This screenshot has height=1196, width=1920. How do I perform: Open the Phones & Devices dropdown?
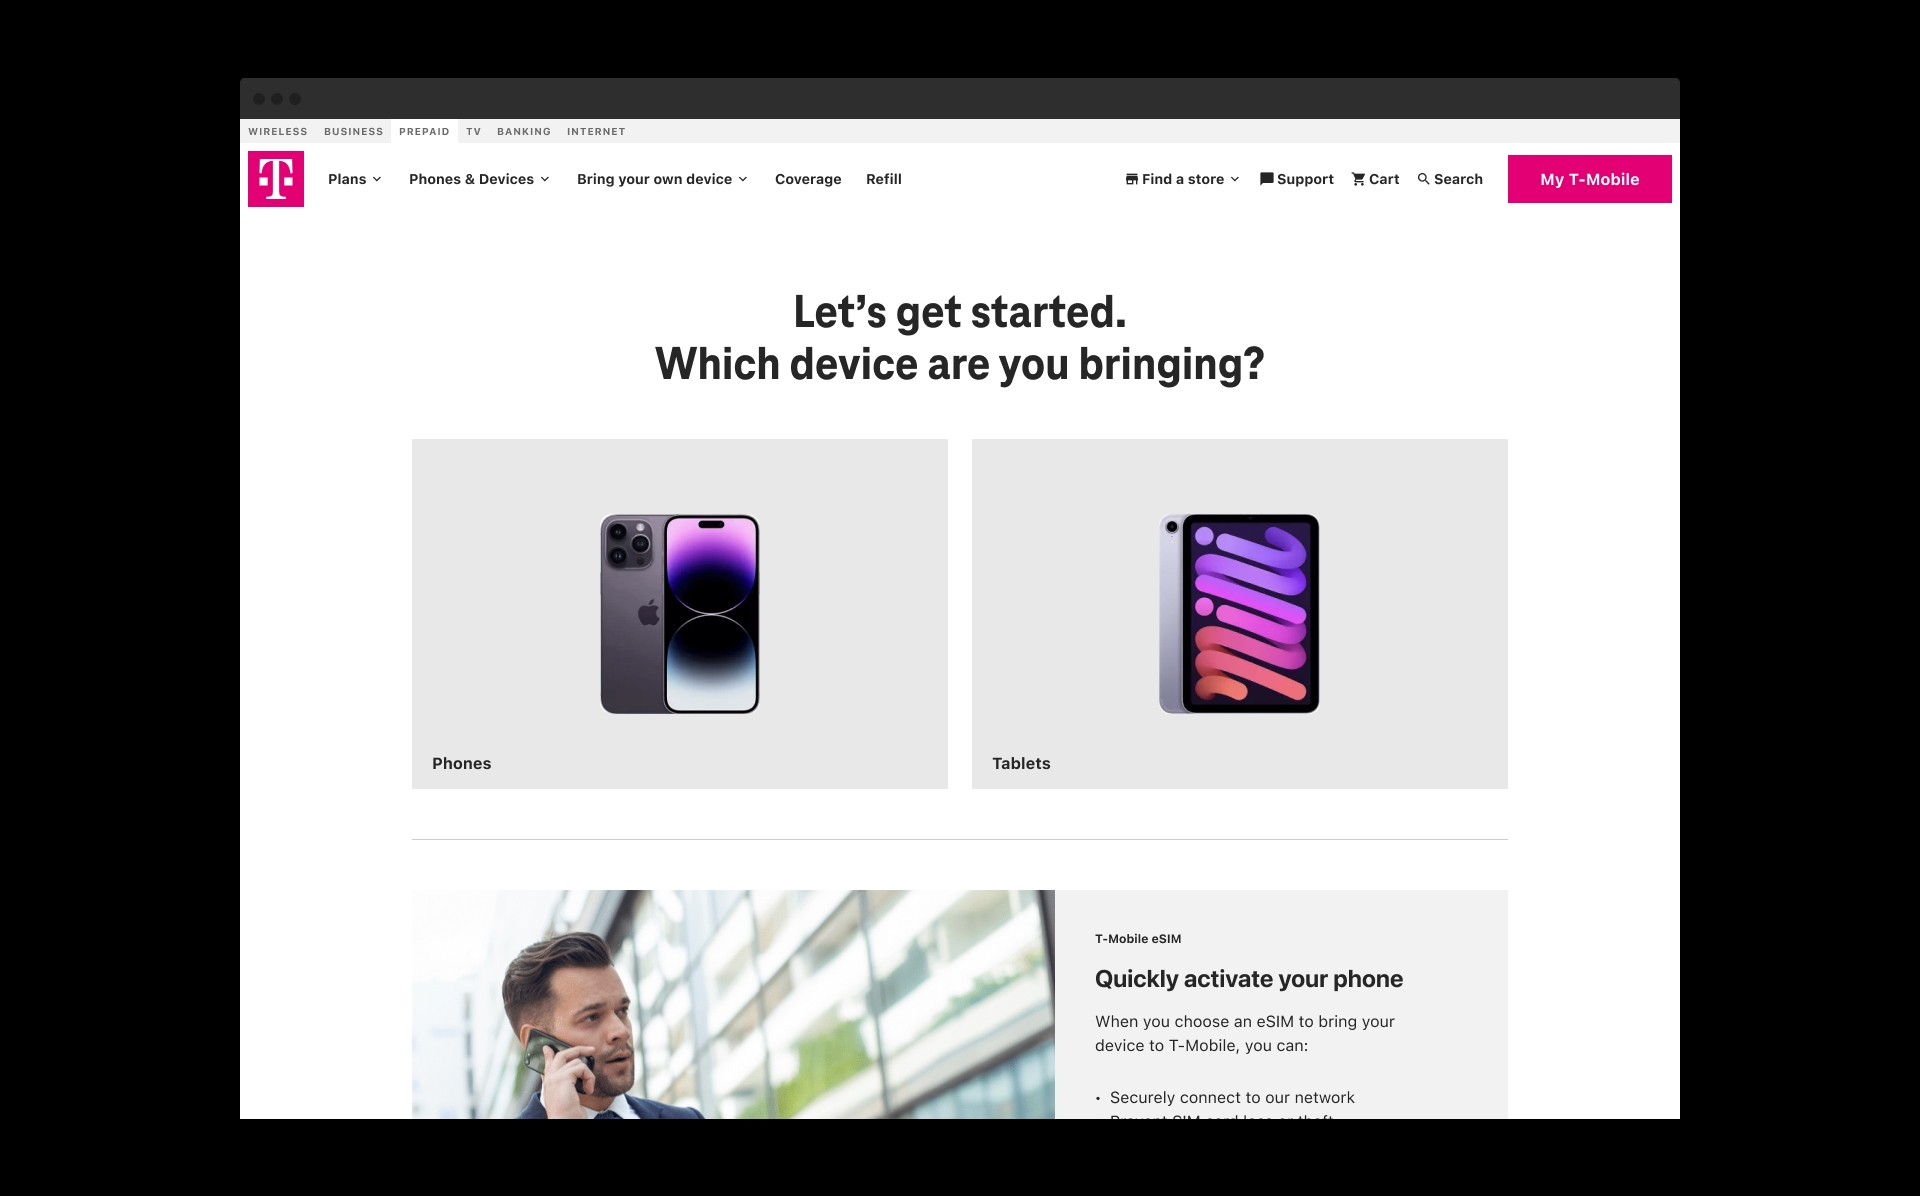(x=479, y=179)
